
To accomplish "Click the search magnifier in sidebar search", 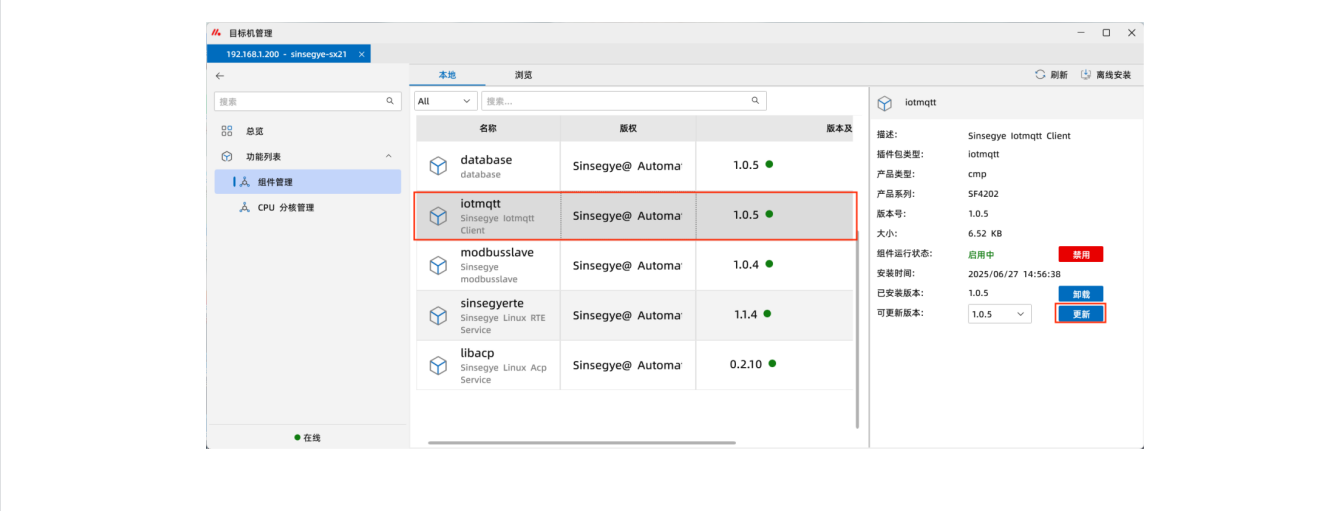I will point(390,101).
